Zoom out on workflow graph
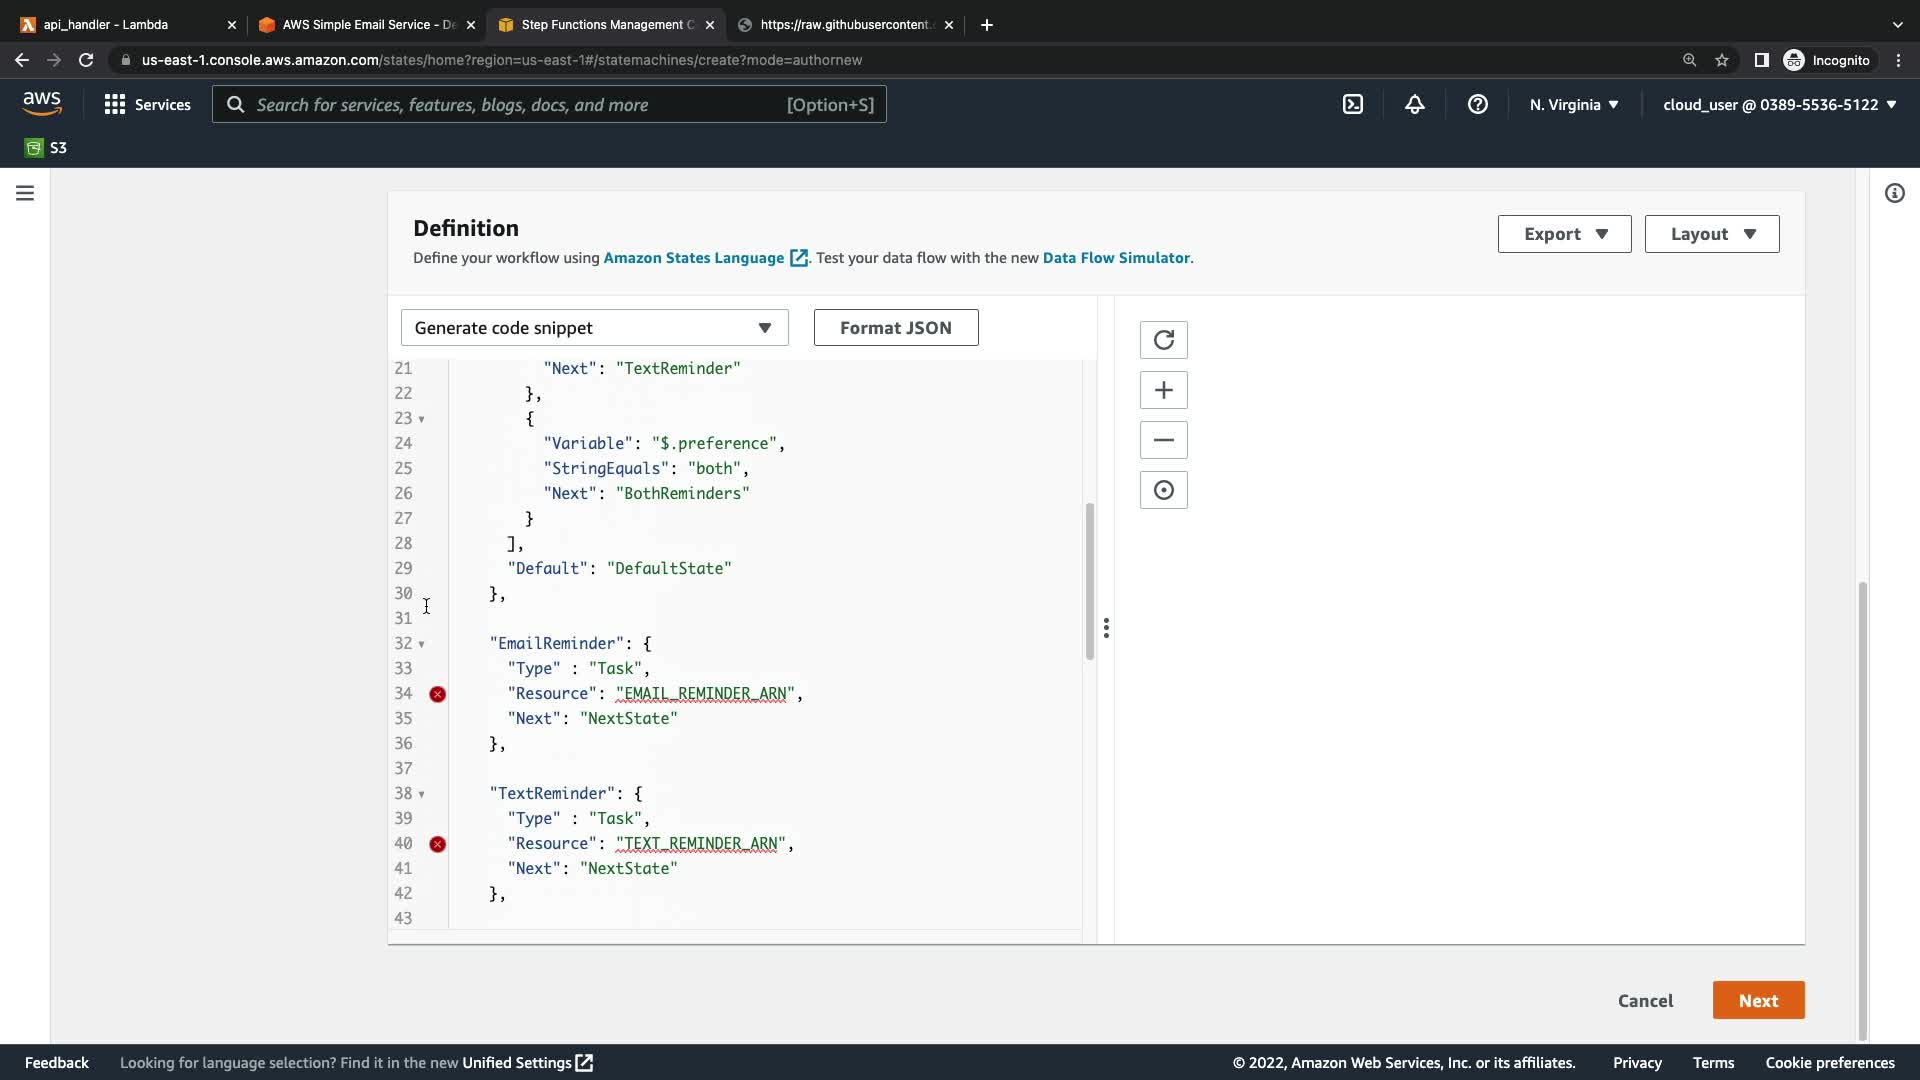1920x1080 pixels. pos(1163,440)
